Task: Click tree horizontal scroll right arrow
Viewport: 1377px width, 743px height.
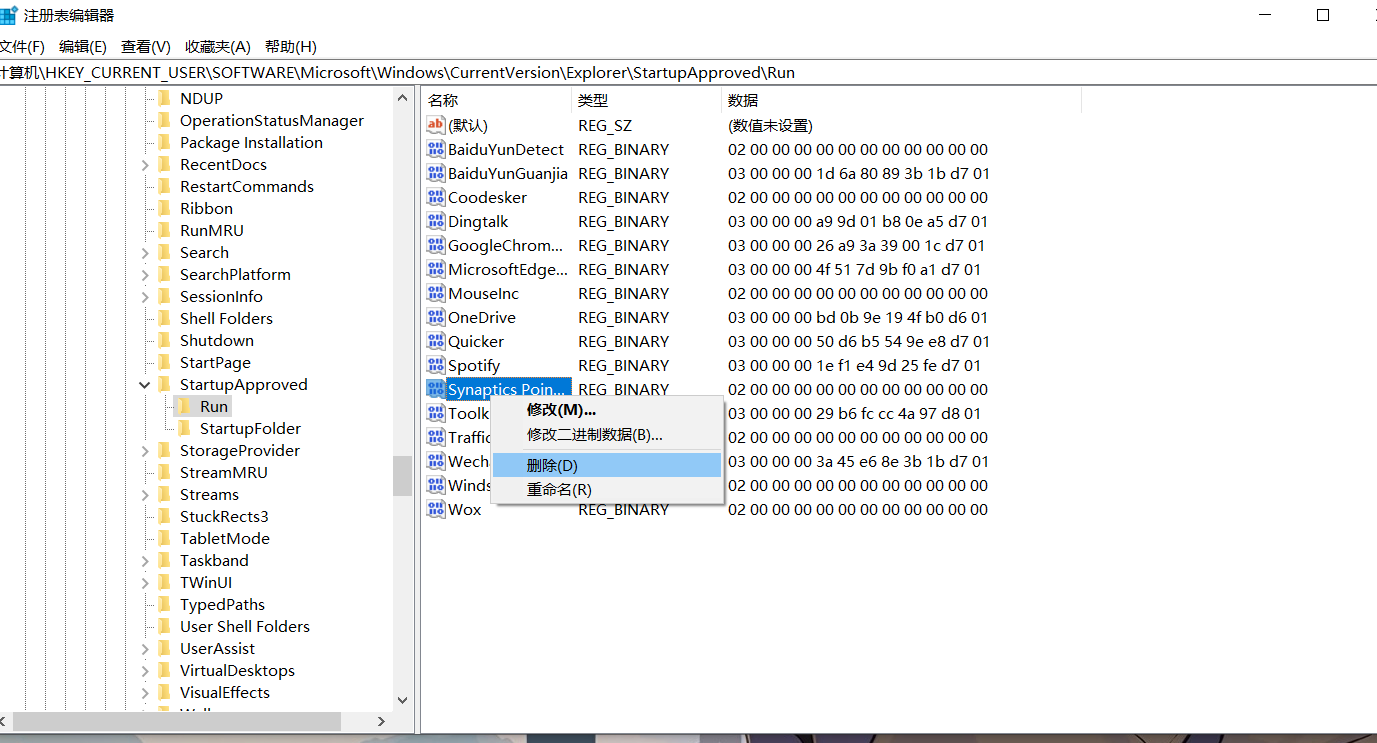Action: (381, 721)
